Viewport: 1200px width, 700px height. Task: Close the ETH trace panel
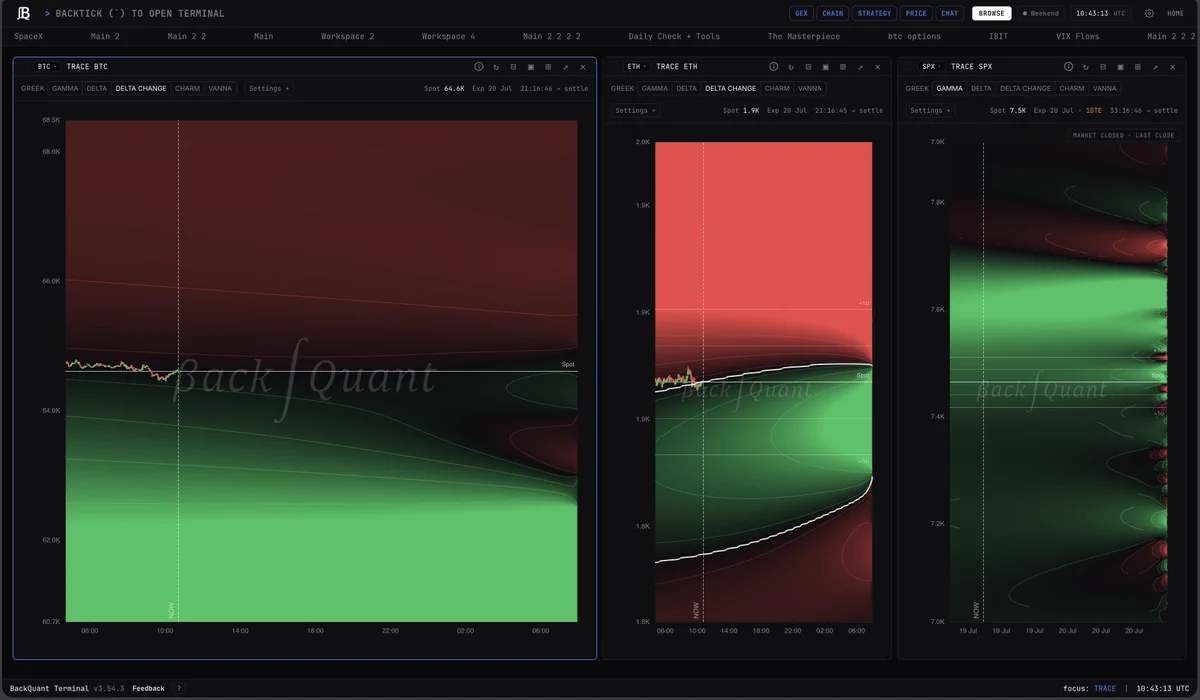(878, 67)
